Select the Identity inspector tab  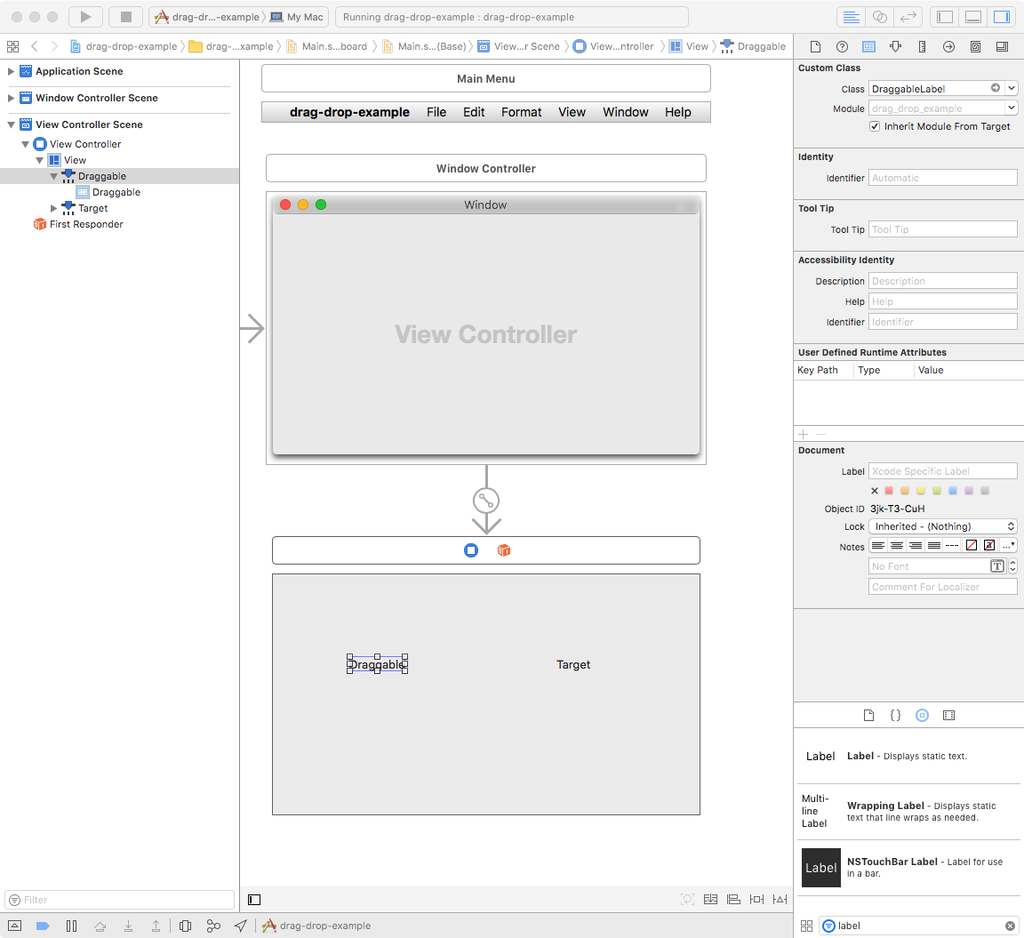pyautogui.click(x=869, y=46)
